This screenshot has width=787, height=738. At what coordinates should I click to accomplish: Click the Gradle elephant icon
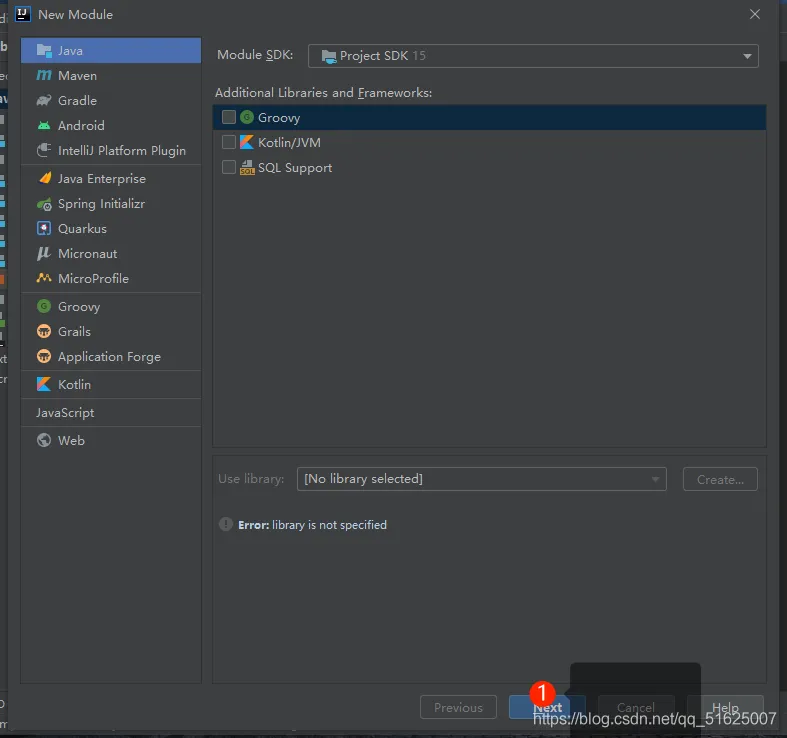44,100
